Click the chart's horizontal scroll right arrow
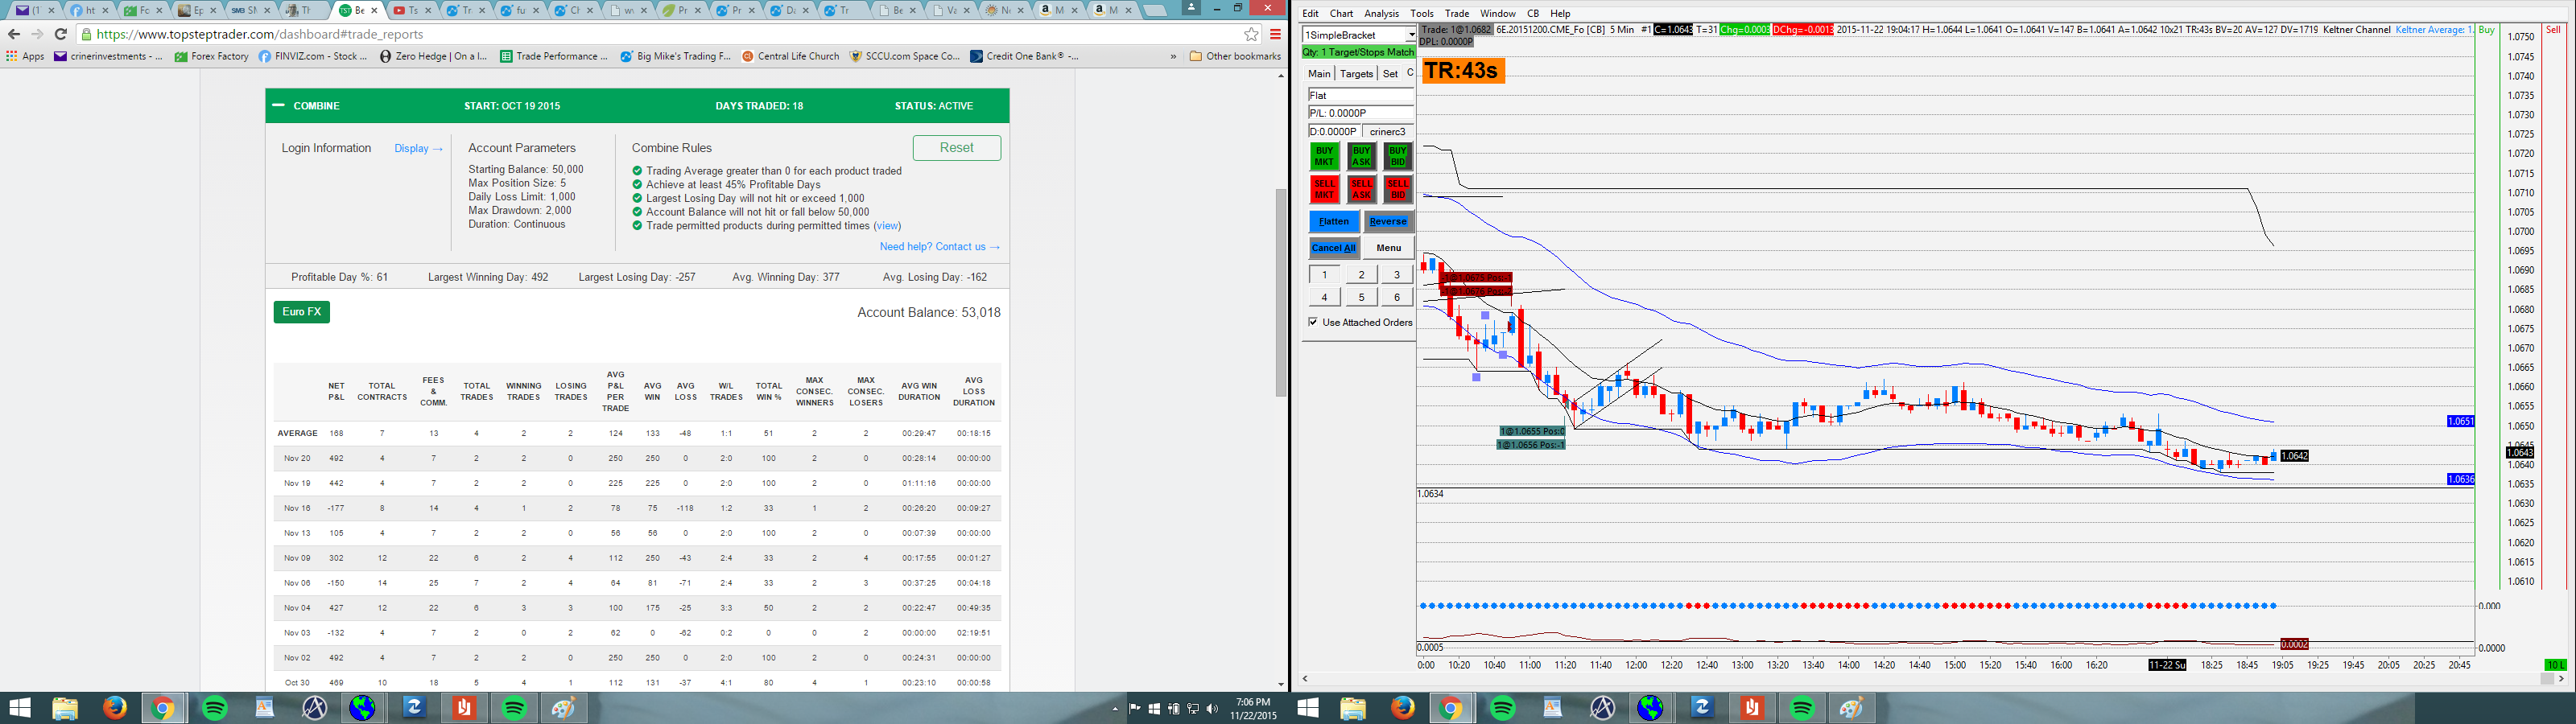 point(2561,678)
